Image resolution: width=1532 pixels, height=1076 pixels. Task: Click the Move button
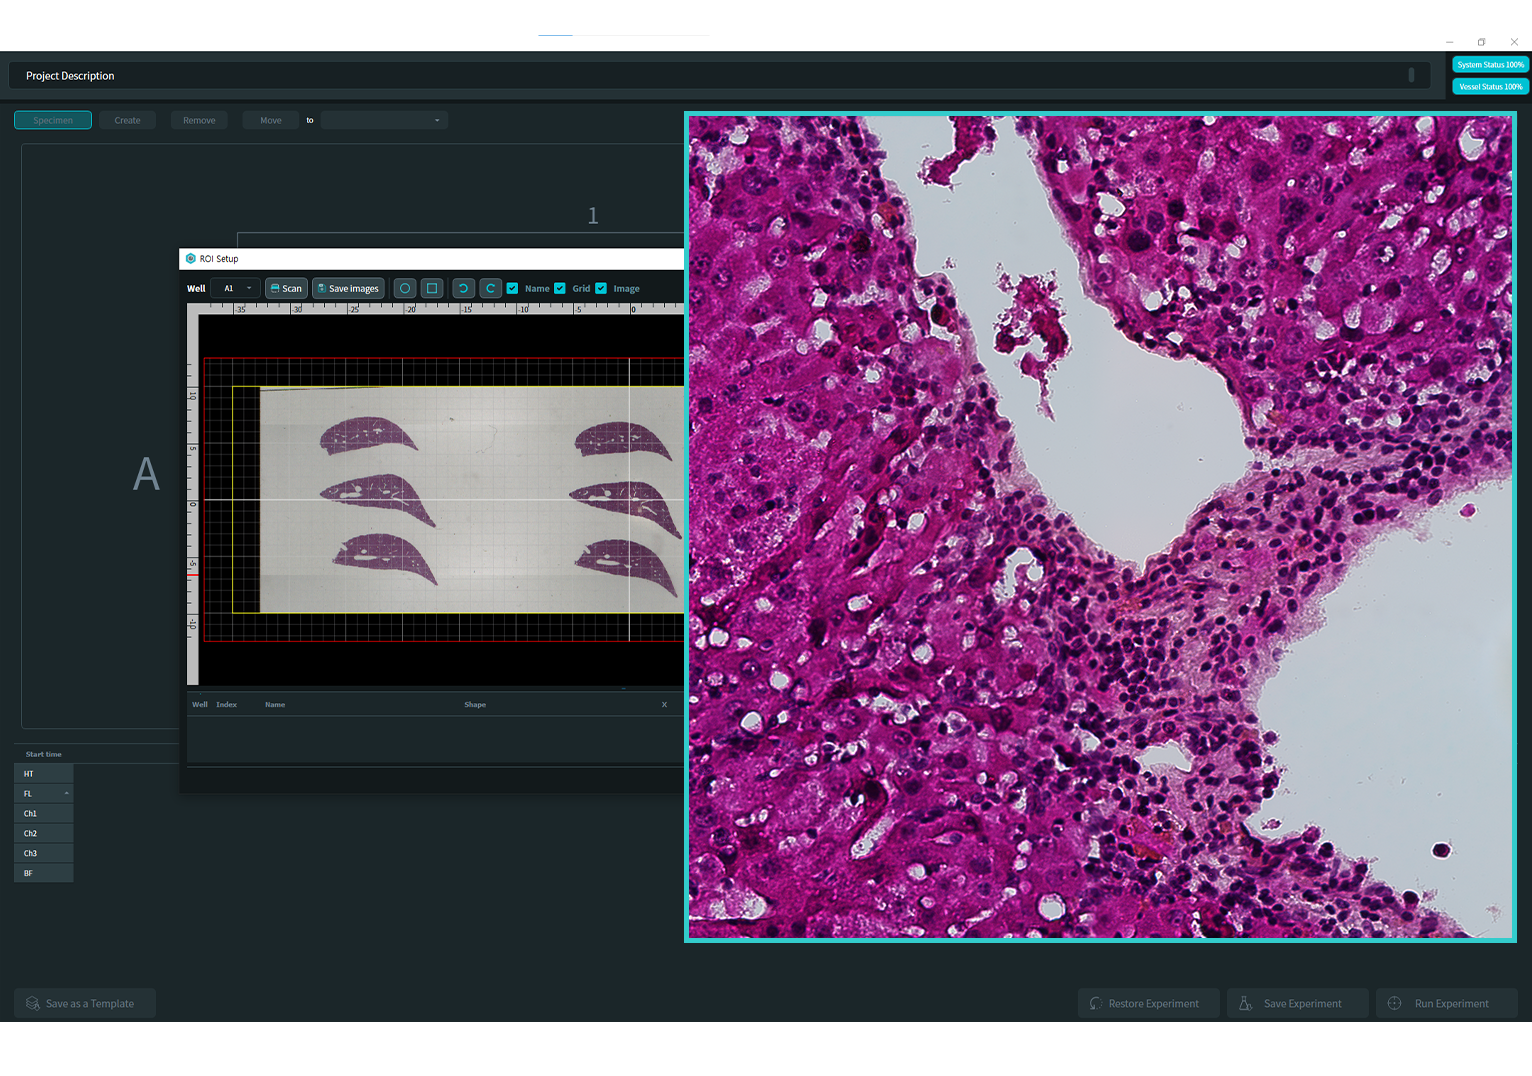tap(270, 120)
